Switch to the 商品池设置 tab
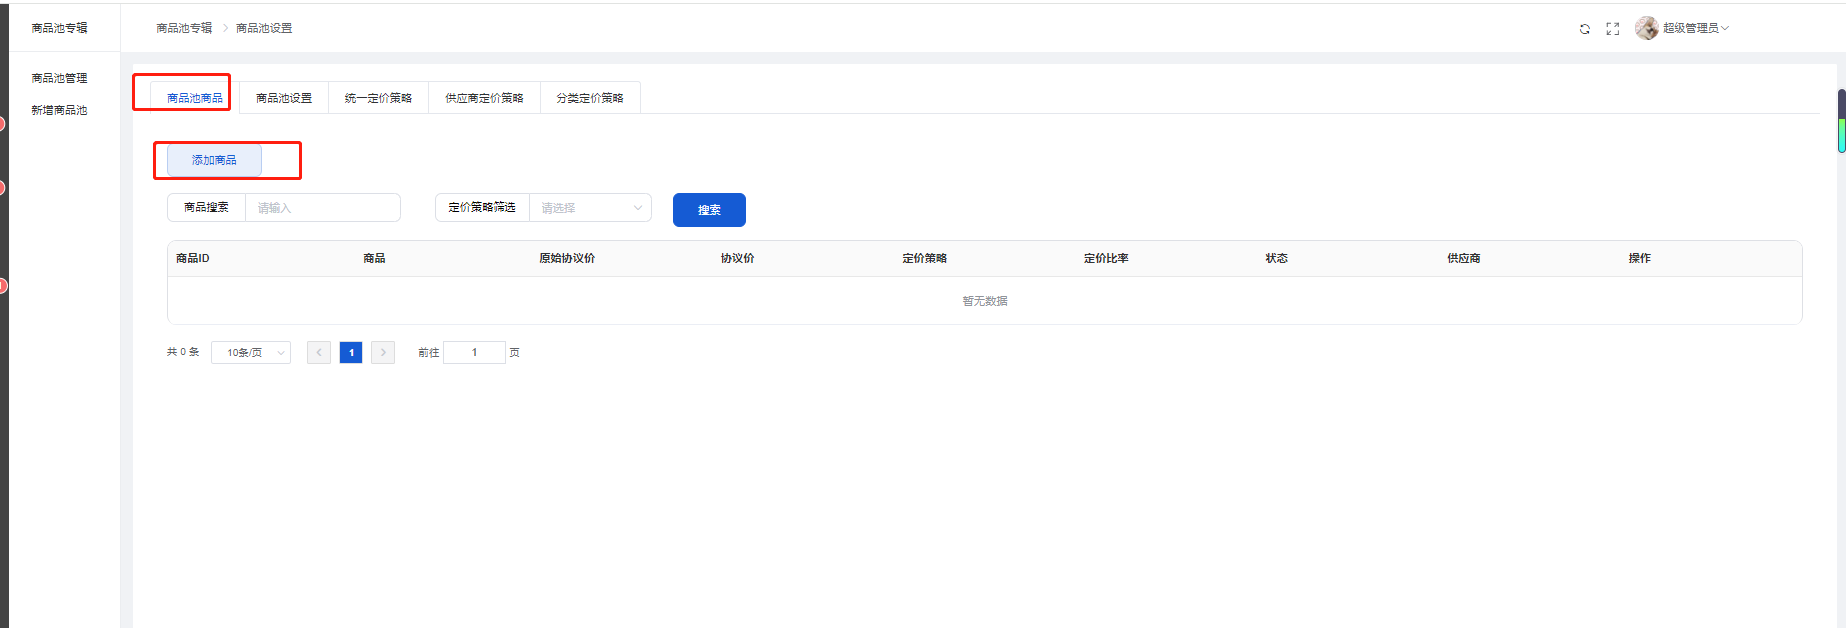1846x628 pixels. click(284, 98)
